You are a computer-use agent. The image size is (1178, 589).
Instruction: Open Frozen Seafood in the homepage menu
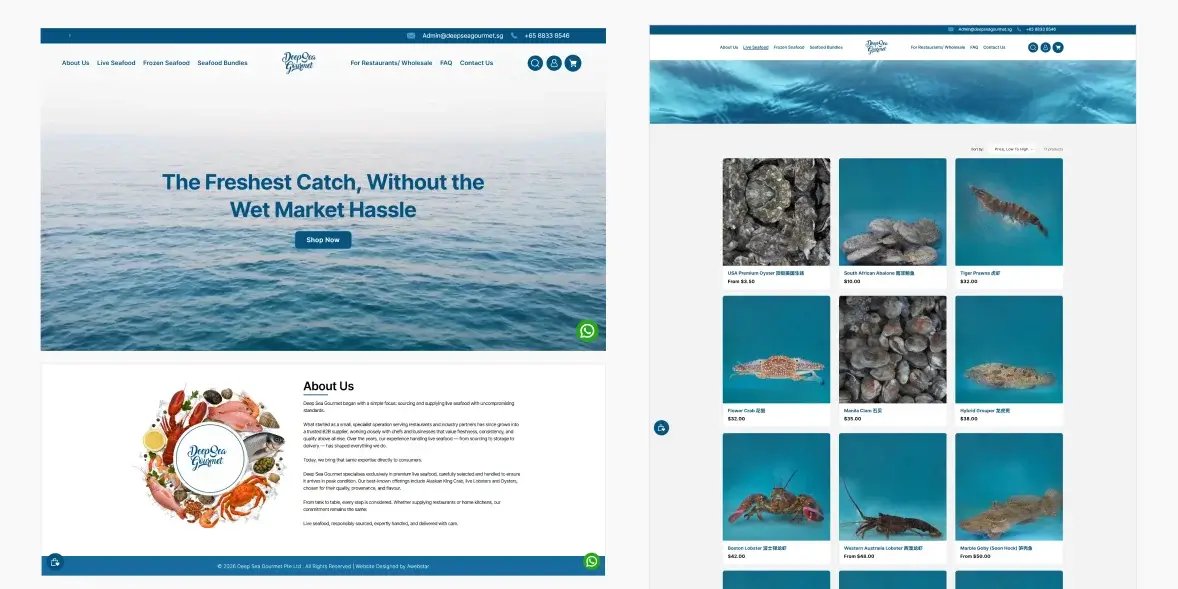tap(166, 63)
